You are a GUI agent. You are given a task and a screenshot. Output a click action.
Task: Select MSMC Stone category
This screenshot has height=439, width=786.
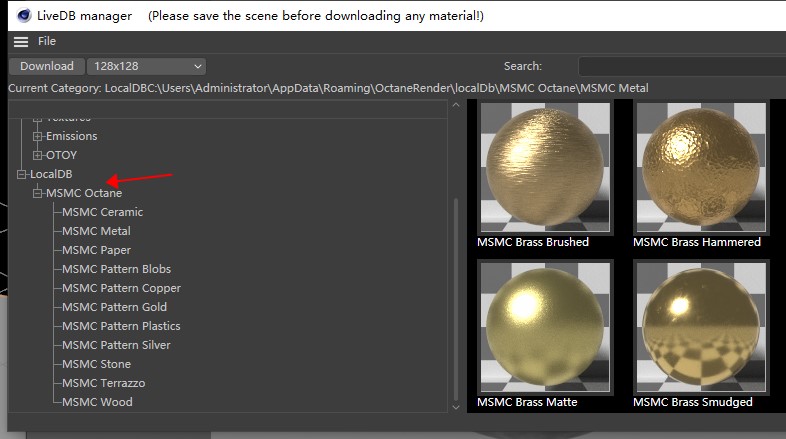tap(96, 364)
